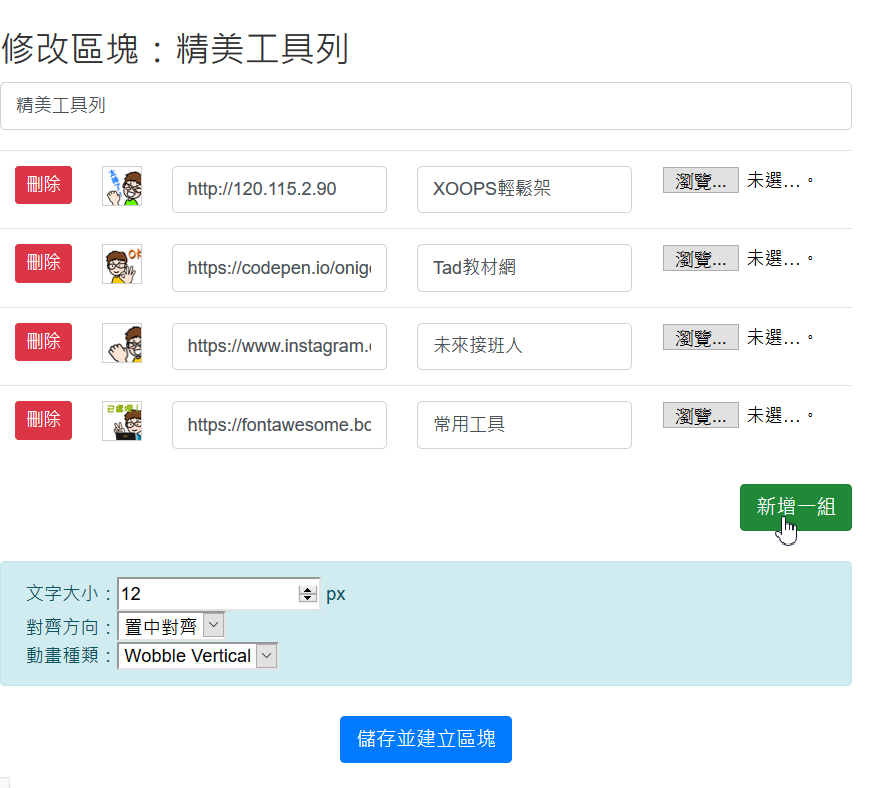Click the thumbnail icon in the 常用工具 row
This screenshot has height=788, width=875.
122,421
